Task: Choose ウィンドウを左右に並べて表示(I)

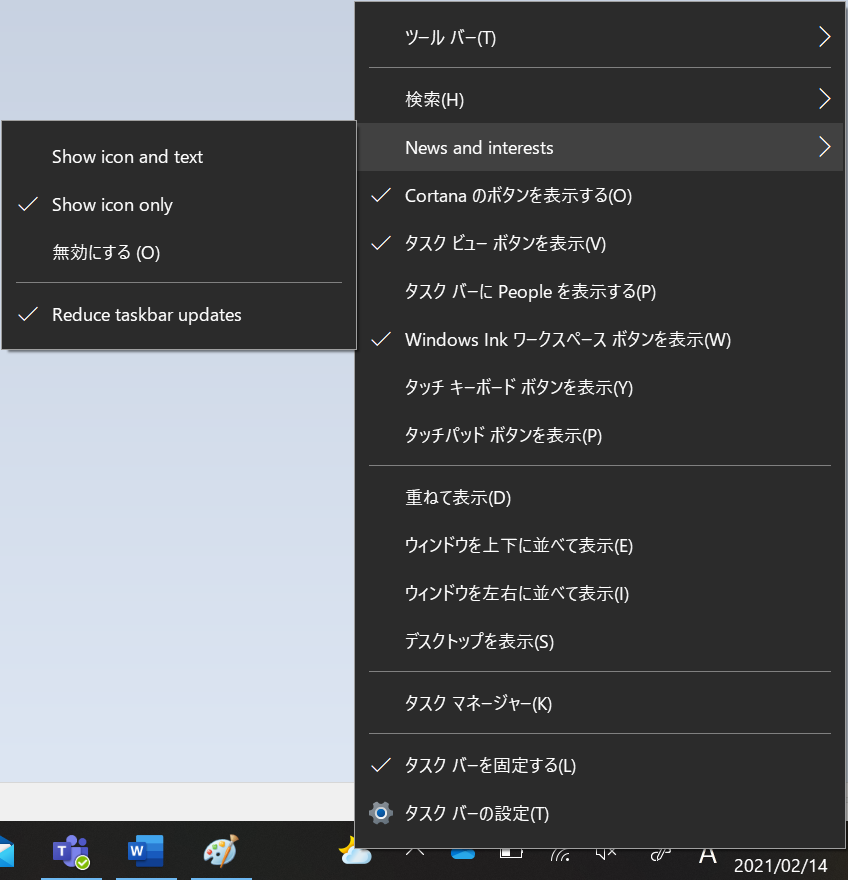Action: (x=600, y=593)
